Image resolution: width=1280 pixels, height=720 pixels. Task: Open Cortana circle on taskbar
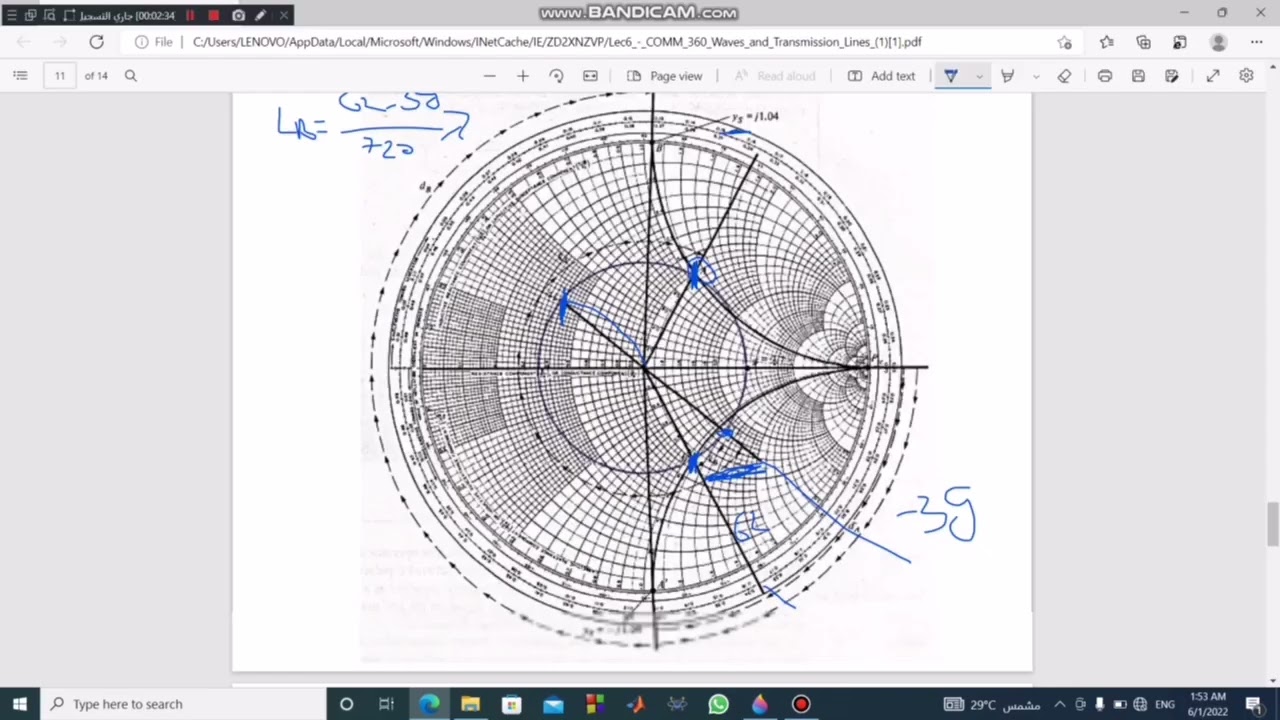(346, 704)
